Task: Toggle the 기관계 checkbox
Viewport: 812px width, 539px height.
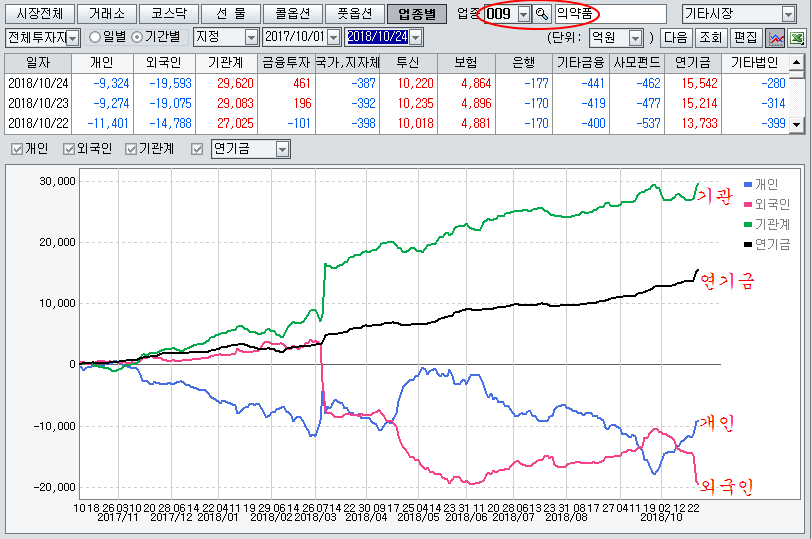Action: coord(132,149)
